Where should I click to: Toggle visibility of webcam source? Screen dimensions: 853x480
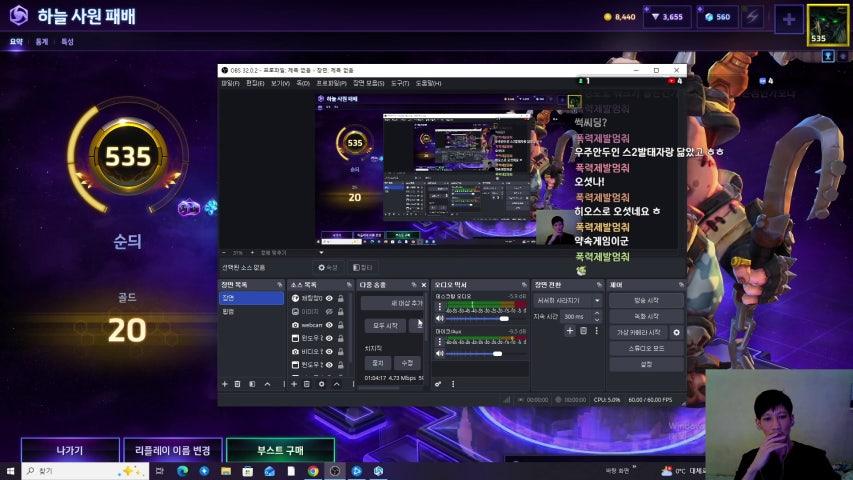tap(329, 325)
